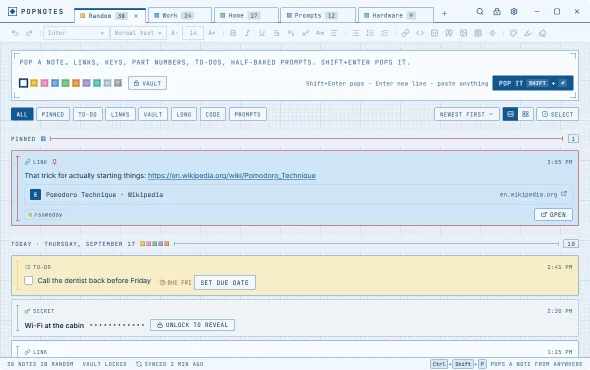Insert a checklist from toolbar
The width and height of the screenshot is (590, 370).
[x=384, y=33]
